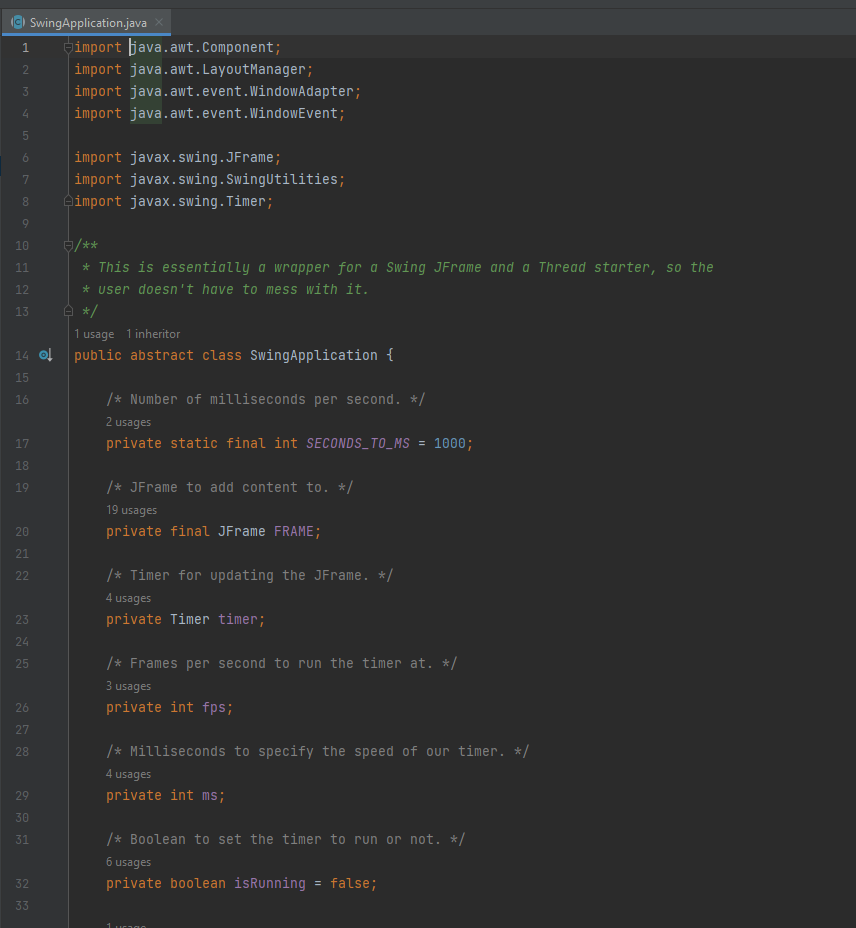This screenshot has height=928, width=856.
Task: Click '4 usages' hint above the ms field
Action: [x=128, y=774]
